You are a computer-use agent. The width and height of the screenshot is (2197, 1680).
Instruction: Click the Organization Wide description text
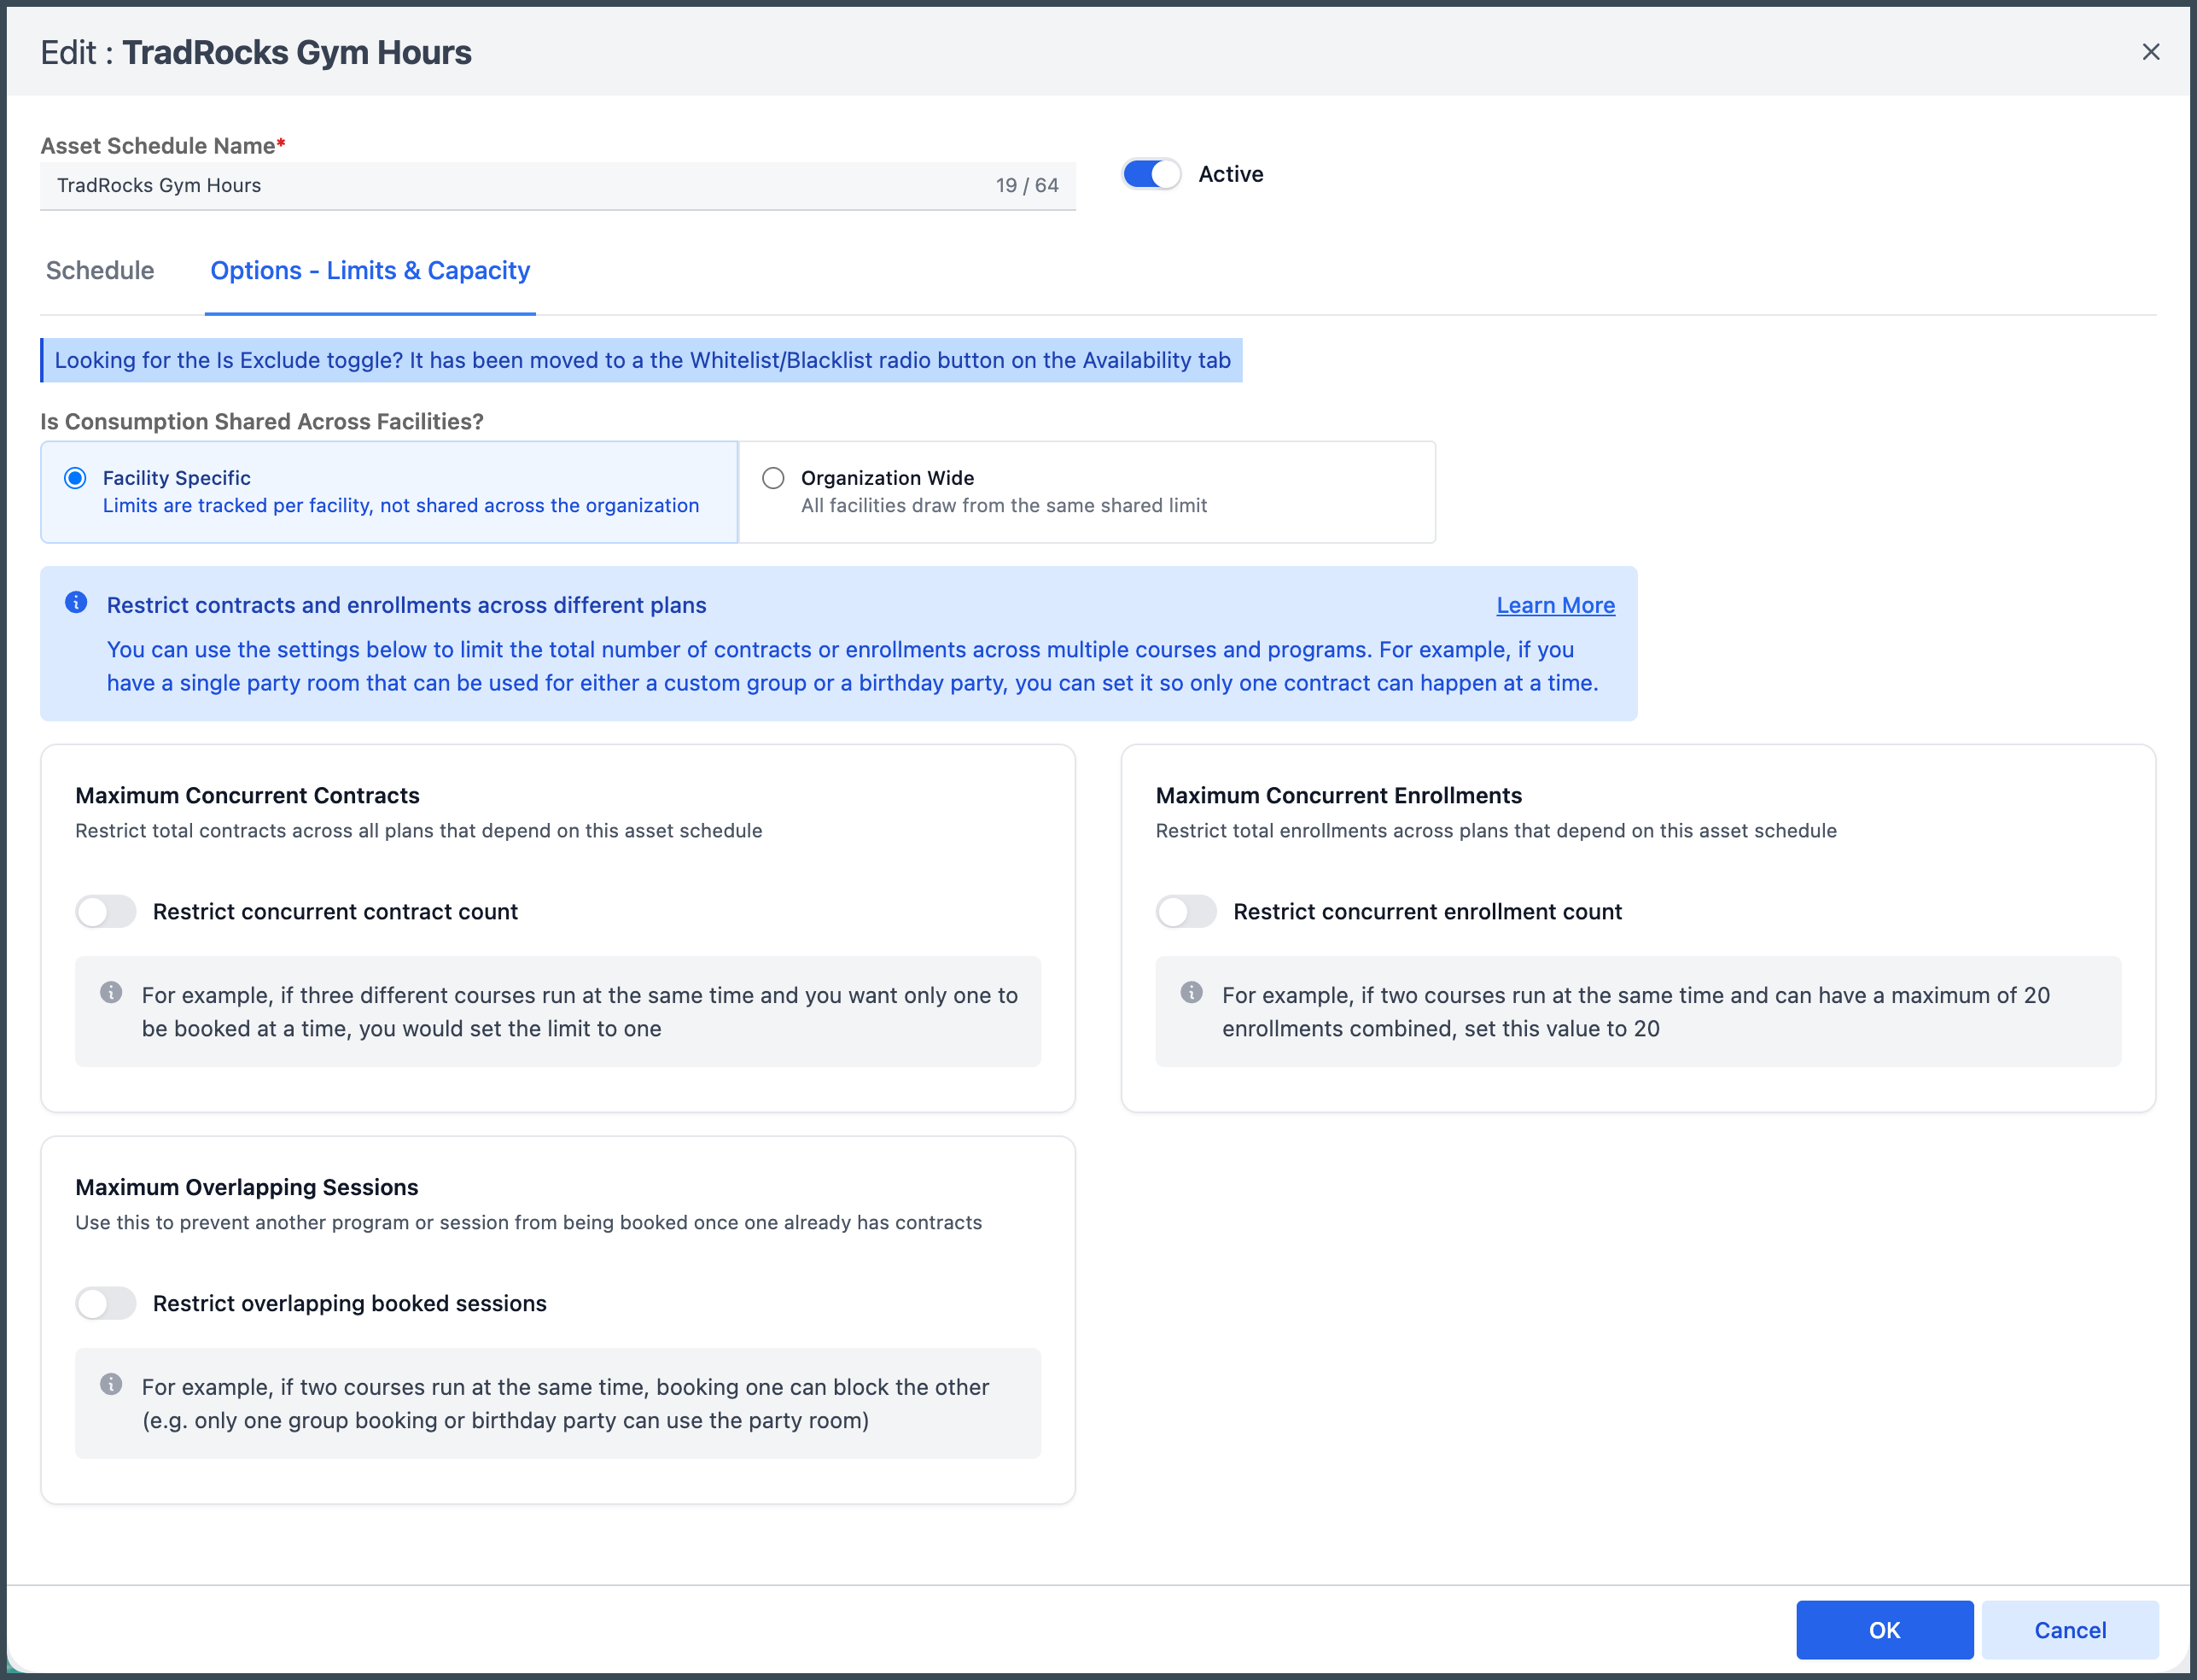[1003, 506]
